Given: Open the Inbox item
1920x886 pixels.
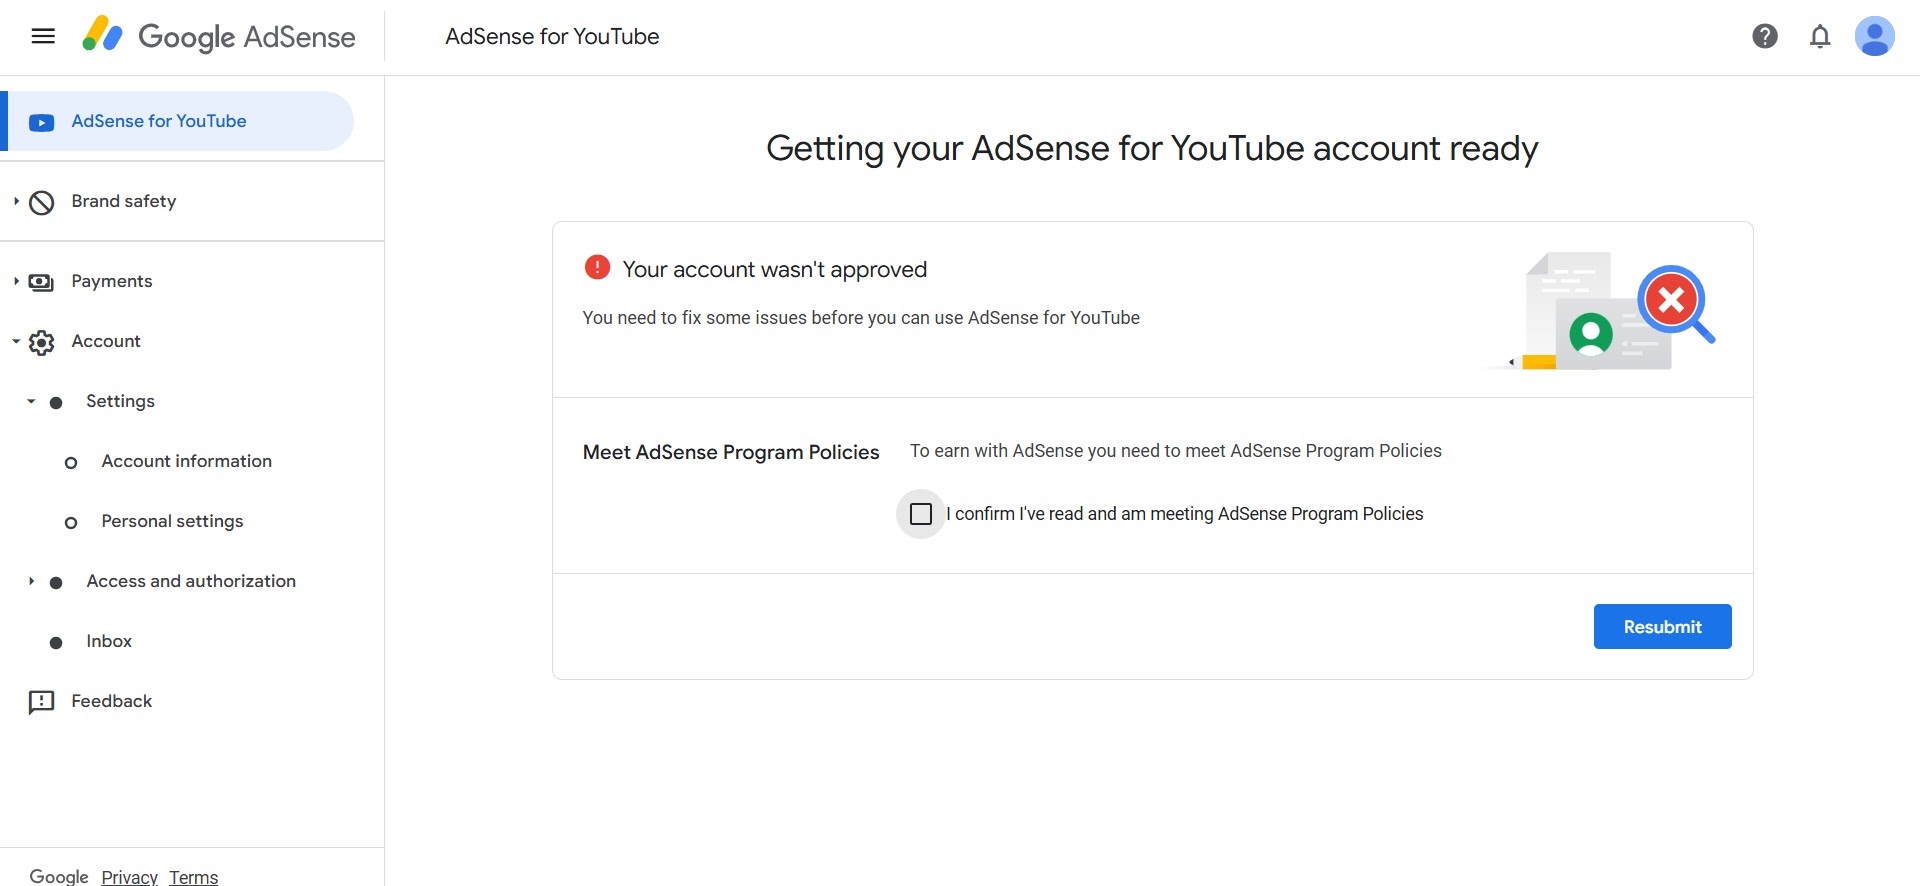Looking at the screenshot, I should point(109,641).
